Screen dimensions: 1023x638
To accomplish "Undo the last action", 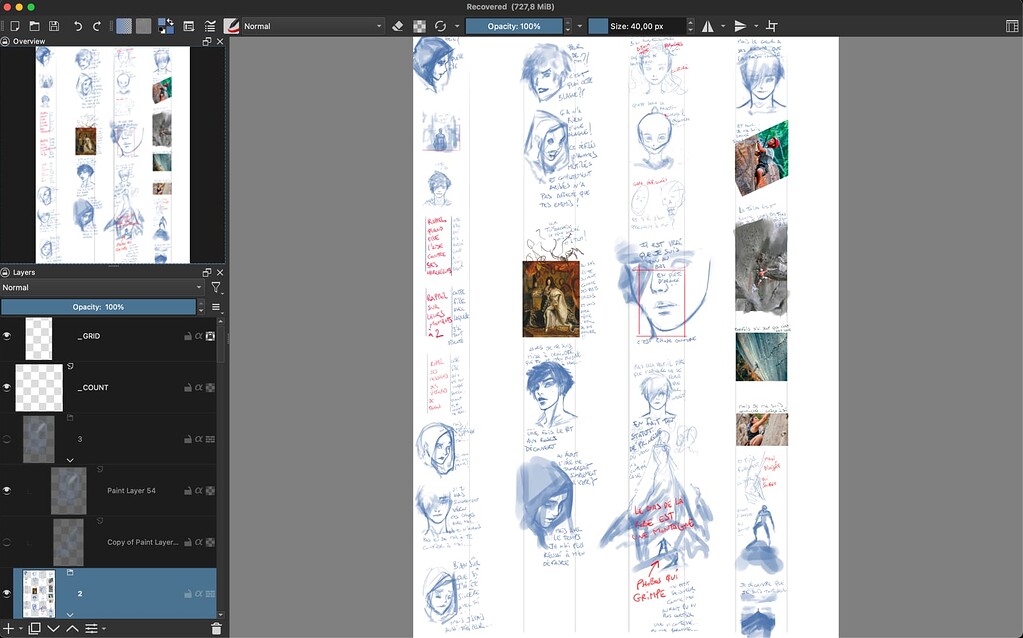I will pos(78,26).
